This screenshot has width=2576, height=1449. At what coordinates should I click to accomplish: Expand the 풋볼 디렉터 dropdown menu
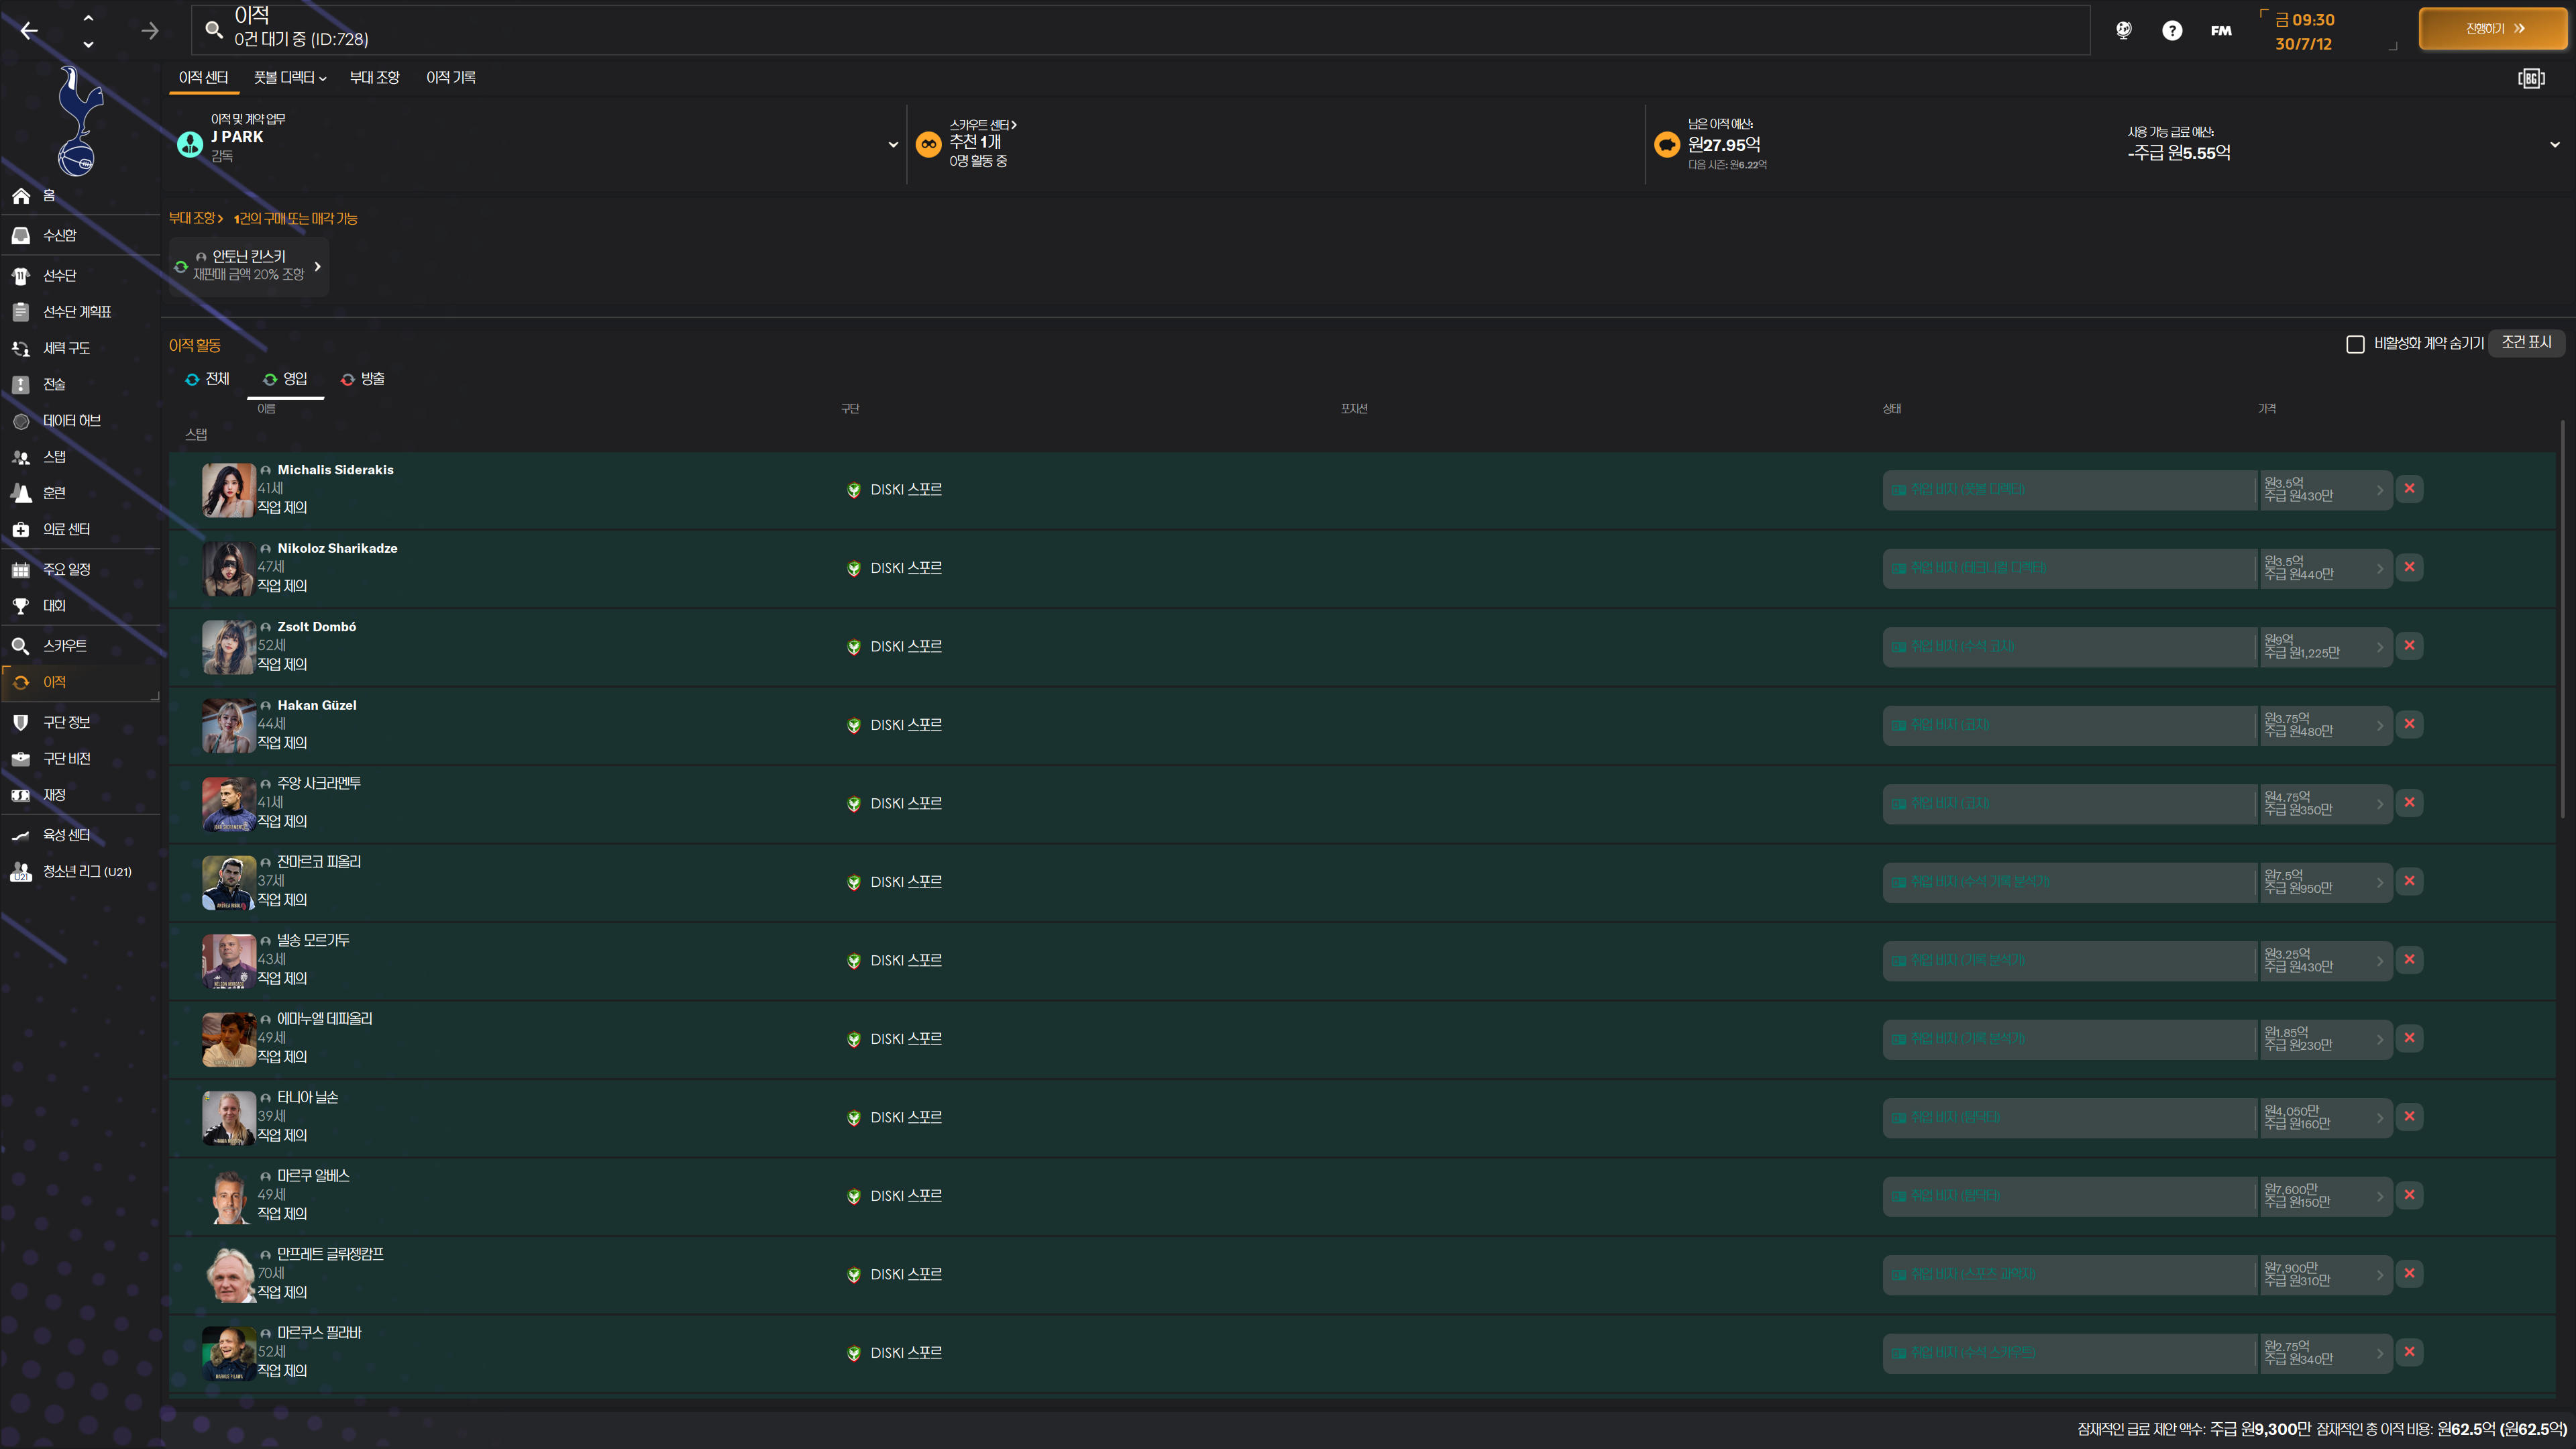[290, 78]
